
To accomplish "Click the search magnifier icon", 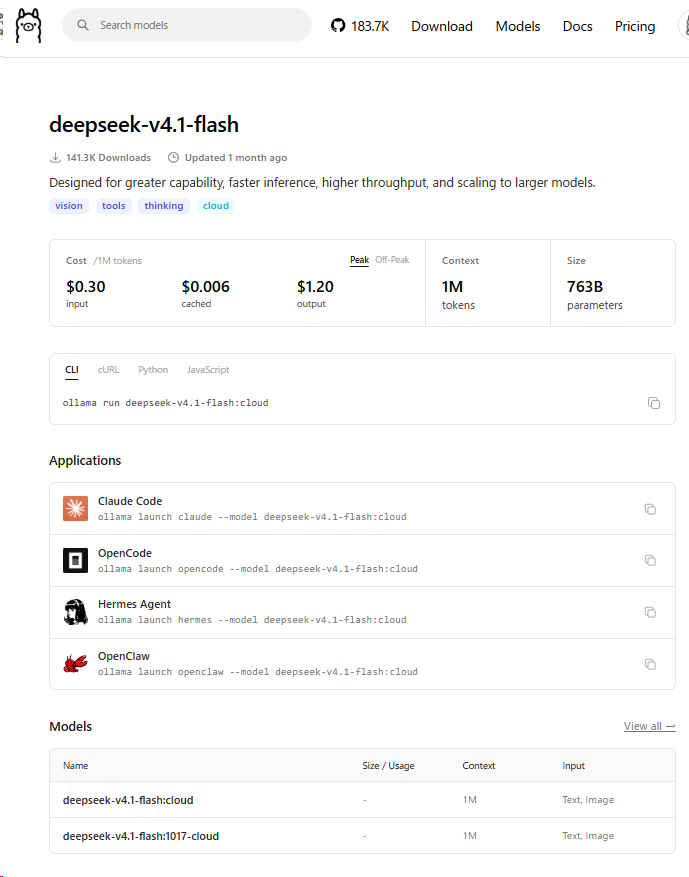I will pyautogui.click(x=83, y=25).
